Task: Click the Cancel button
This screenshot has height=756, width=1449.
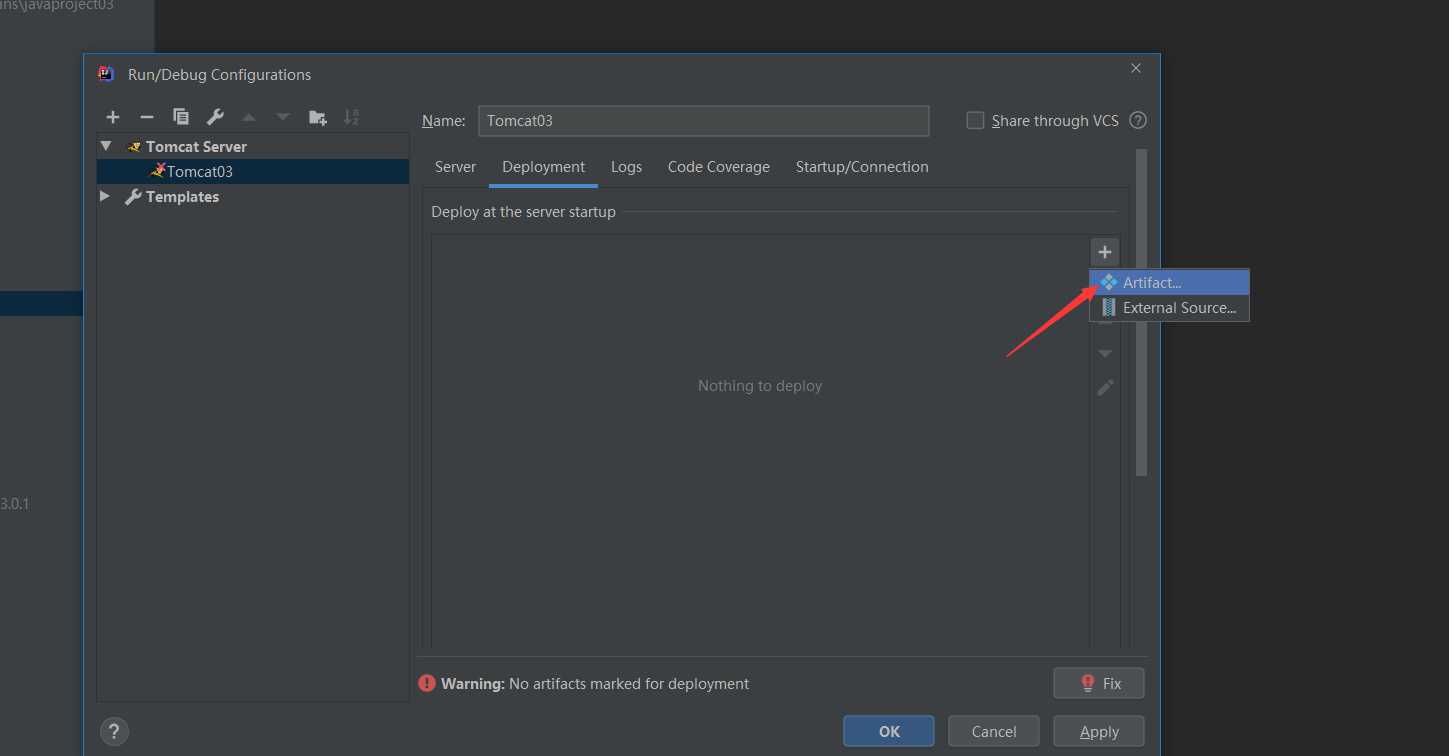Action: (x=994, y=732)
